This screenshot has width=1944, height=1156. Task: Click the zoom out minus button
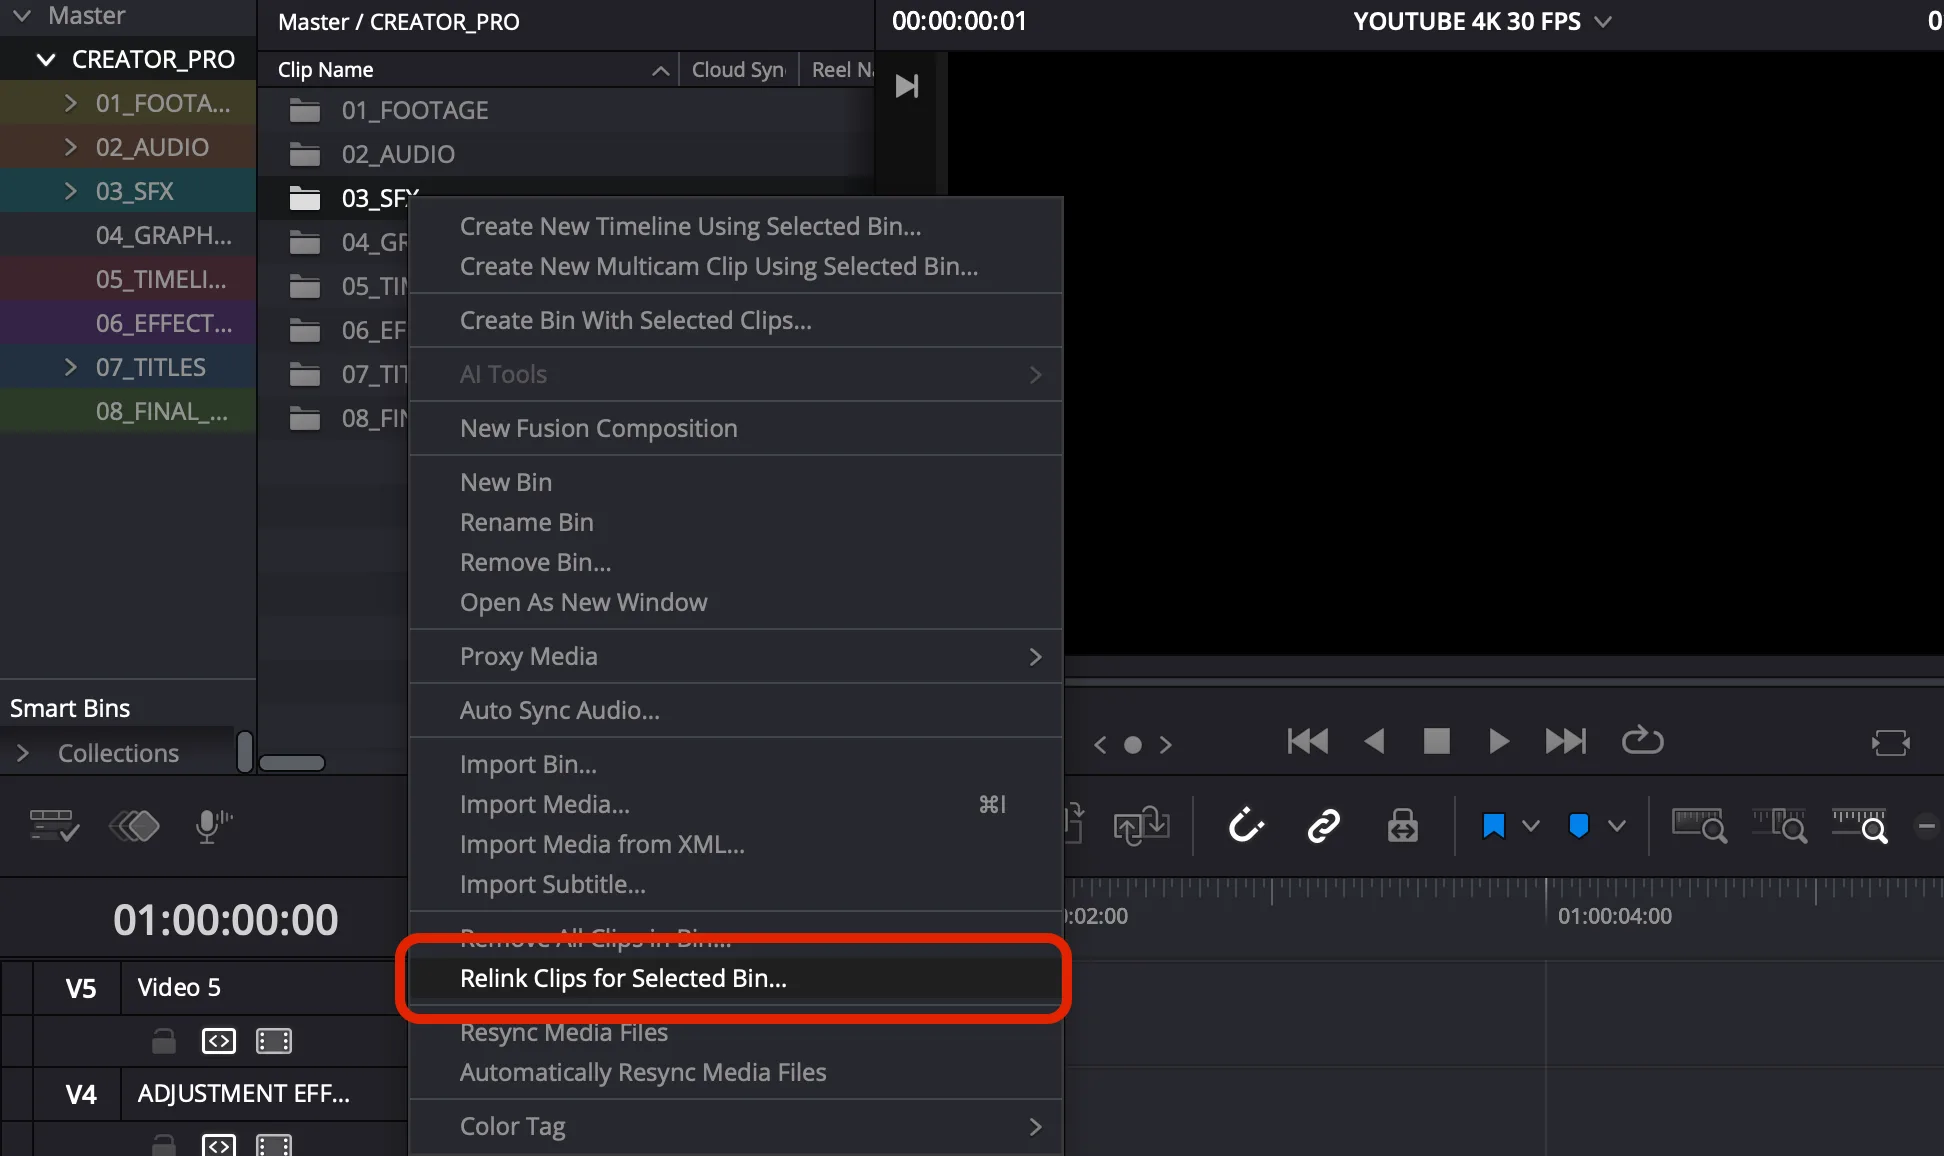[x=1926, y=826]
